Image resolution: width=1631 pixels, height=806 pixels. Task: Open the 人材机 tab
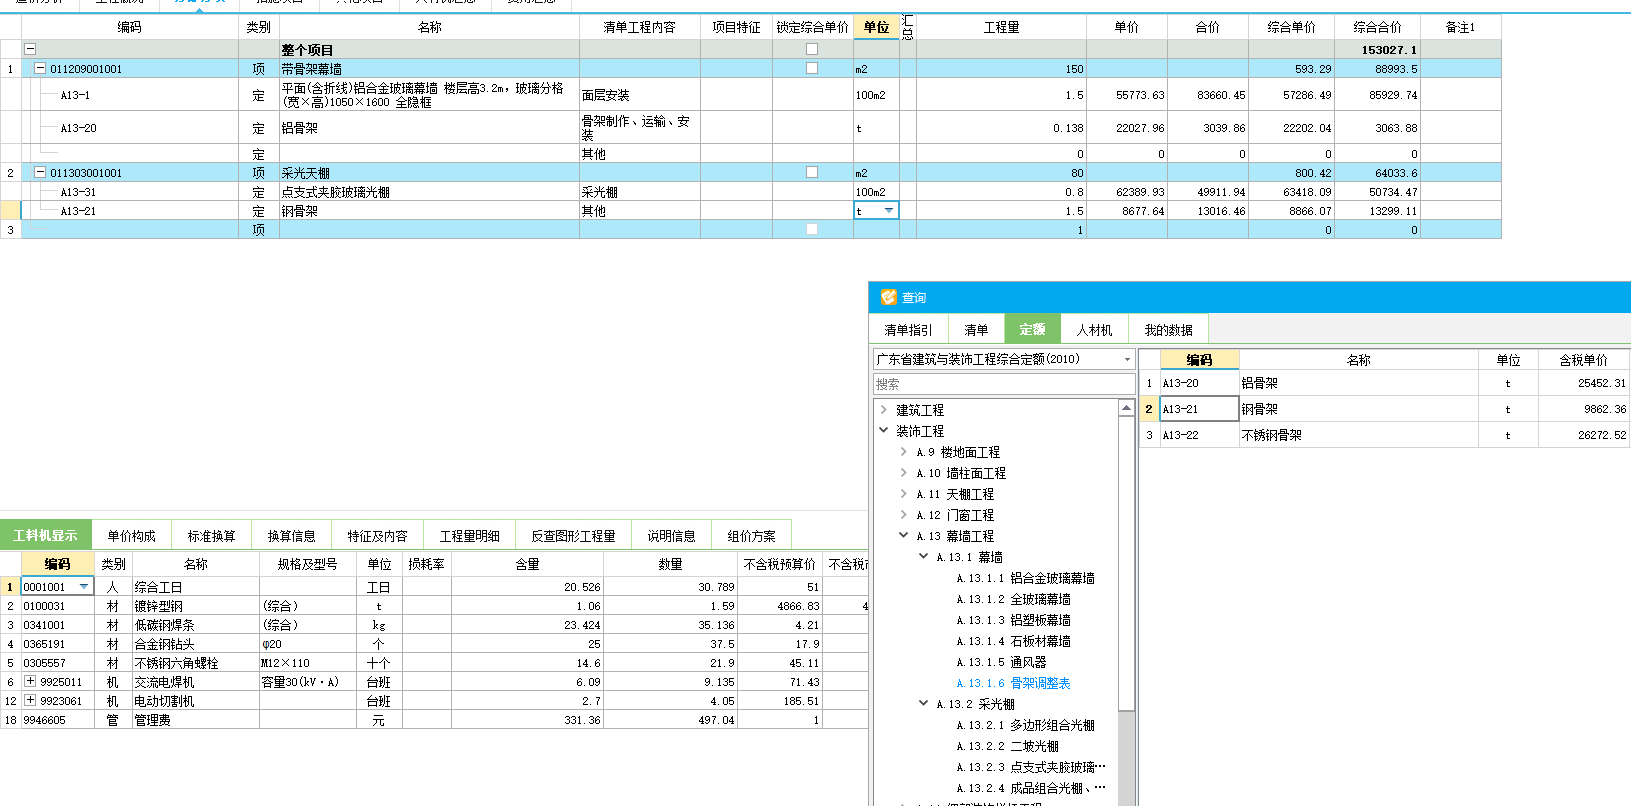click(1094, 329)
